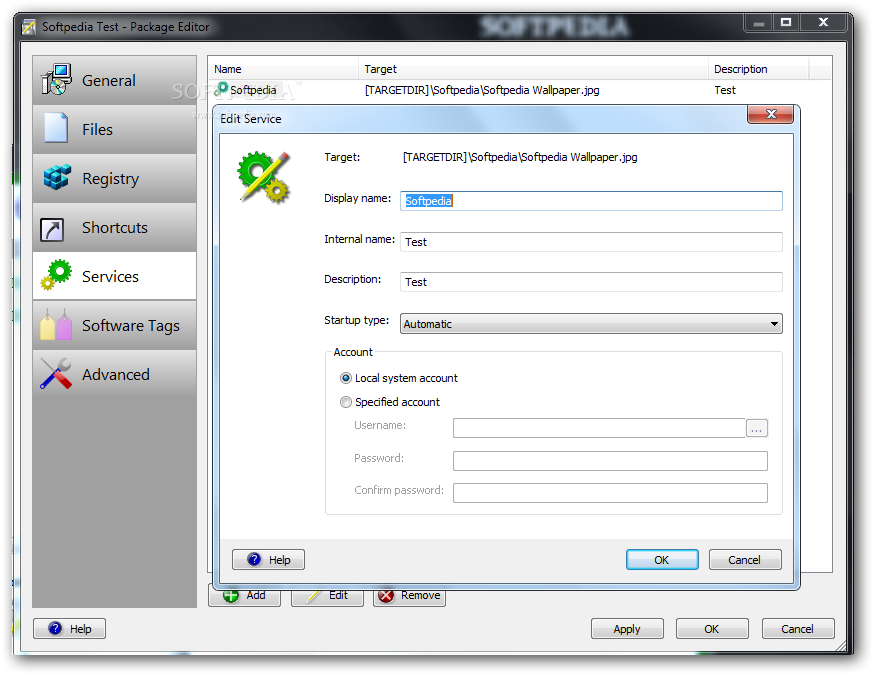Browse for username with ellipsis button
874x675 pixels.
pos(756,428)
